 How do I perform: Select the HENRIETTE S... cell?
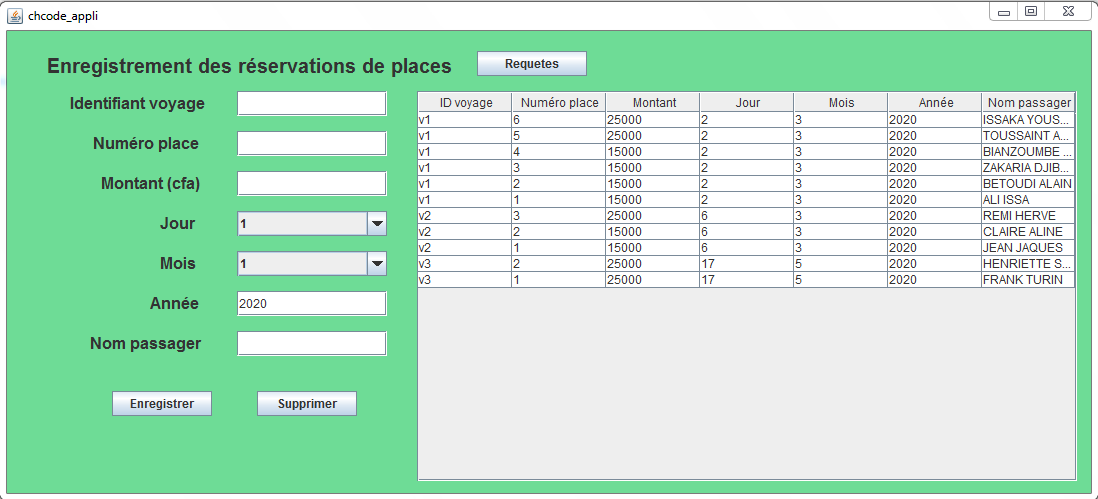(1028, 264)
